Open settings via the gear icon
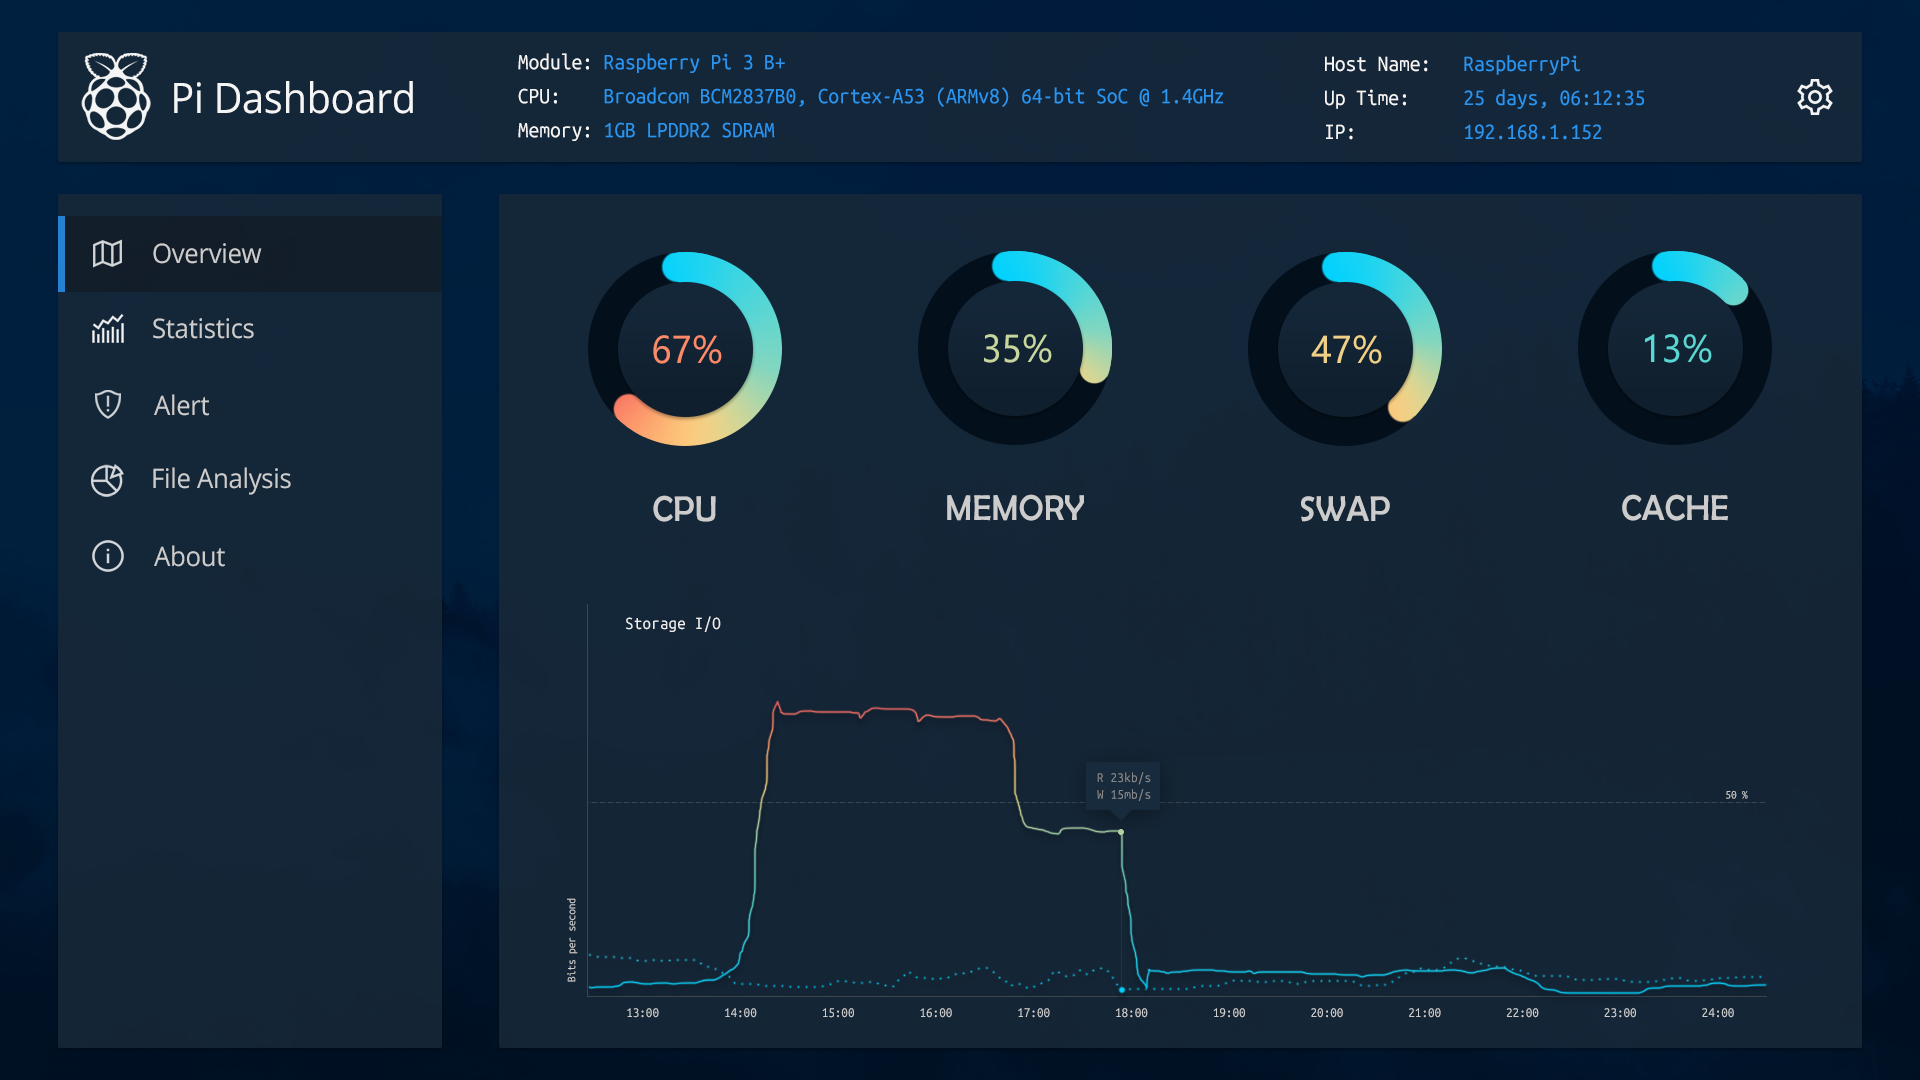The width and height of the screenshot is (1920, 1080). [1814, 97]
